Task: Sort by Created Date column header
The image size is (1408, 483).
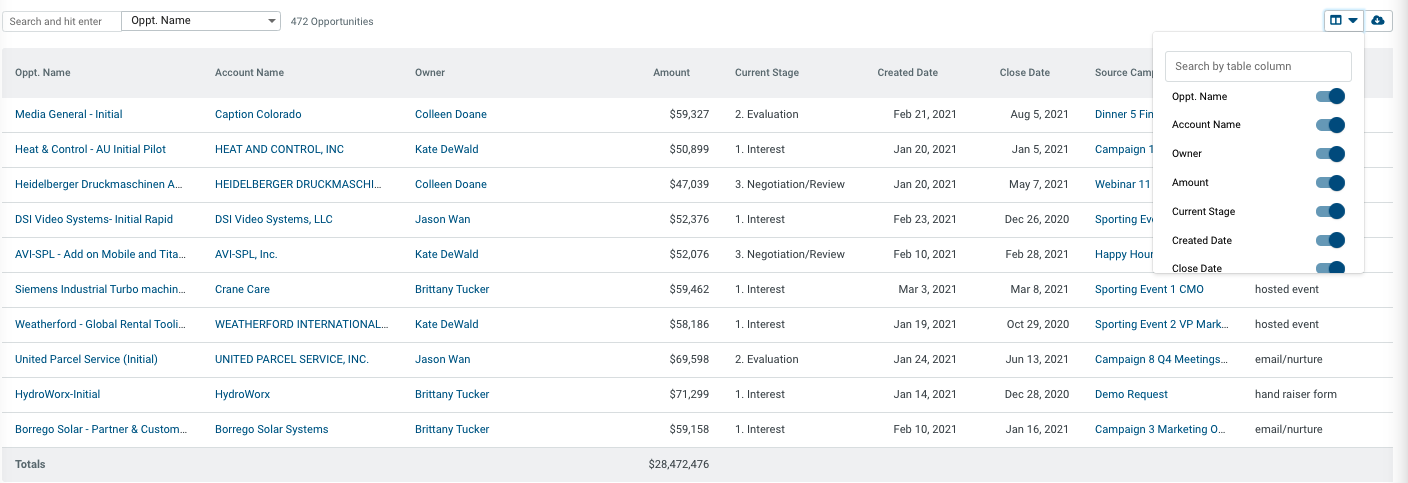Action: (908, 72)
